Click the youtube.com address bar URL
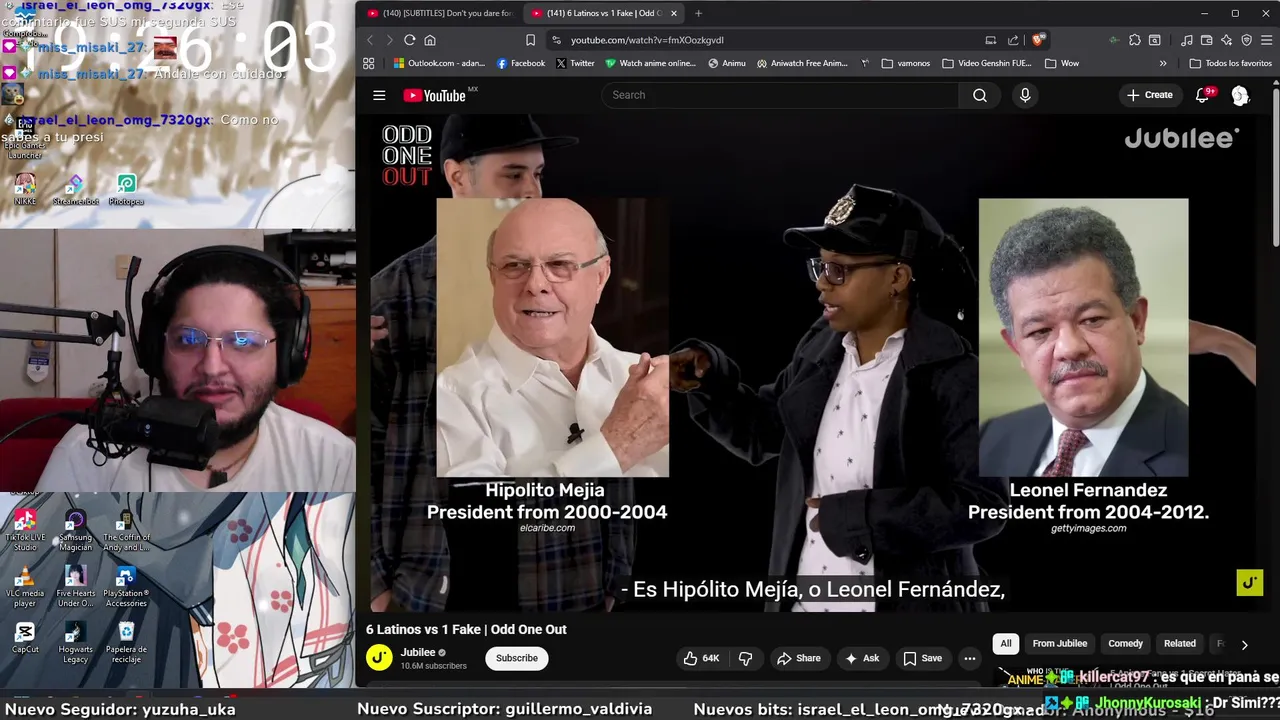Image resolution: width=1280 pixels, height=720 pixels. click(647, 40)
